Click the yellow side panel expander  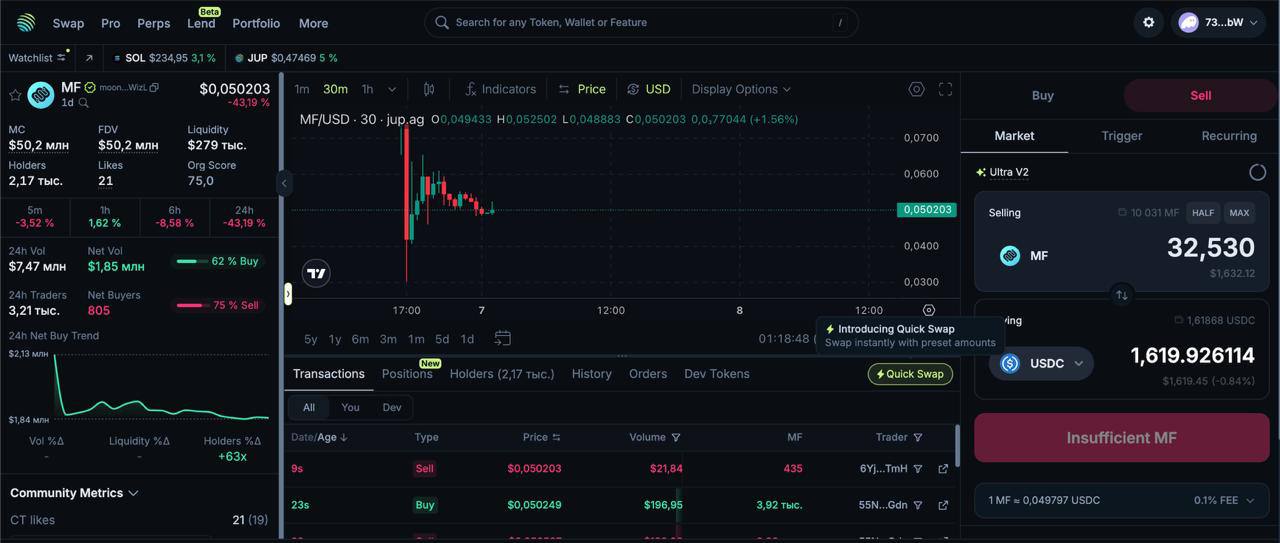click(x=288, y=293)
